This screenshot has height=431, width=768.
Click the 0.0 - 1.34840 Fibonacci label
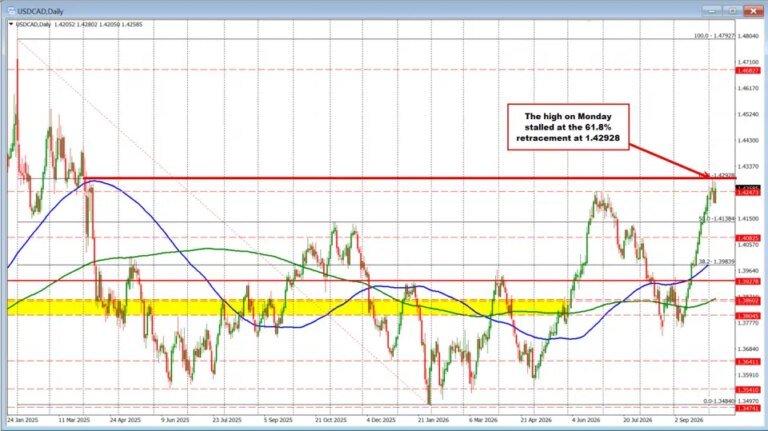[719, 401]
